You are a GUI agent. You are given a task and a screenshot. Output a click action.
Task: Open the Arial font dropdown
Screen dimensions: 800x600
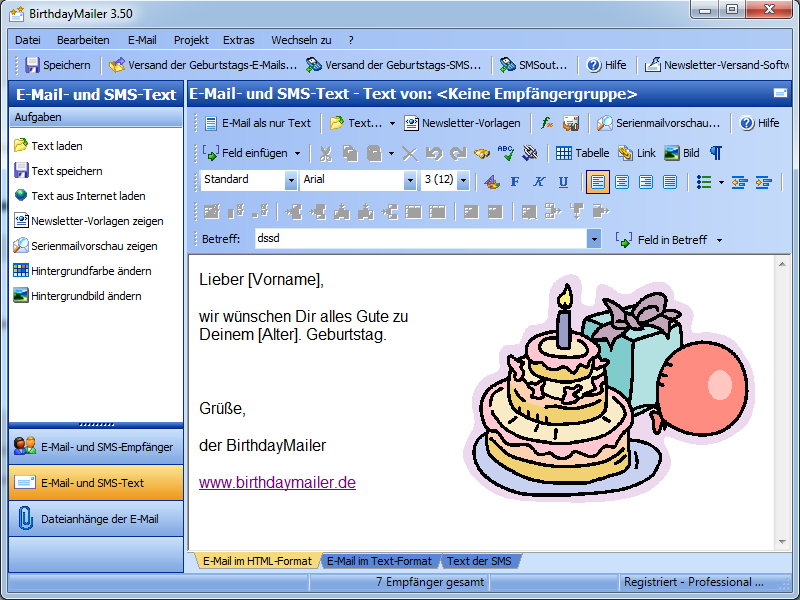click(410, 180)
